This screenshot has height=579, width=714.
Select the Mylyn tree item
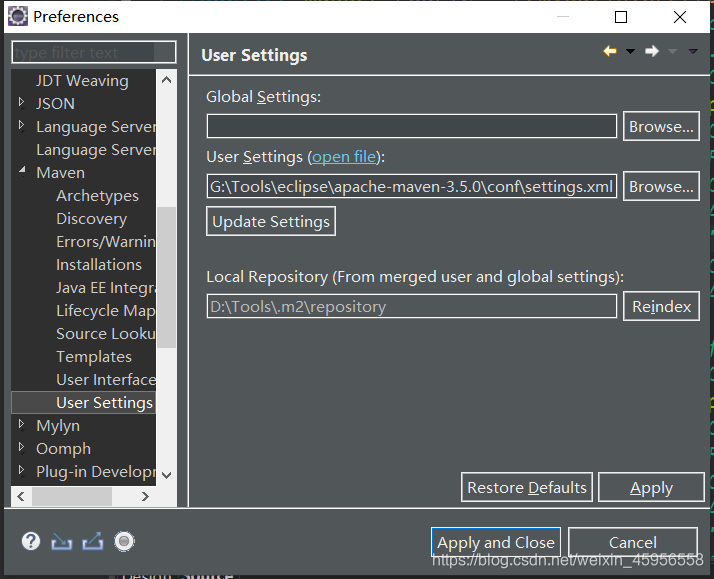(x=58, y=426)
